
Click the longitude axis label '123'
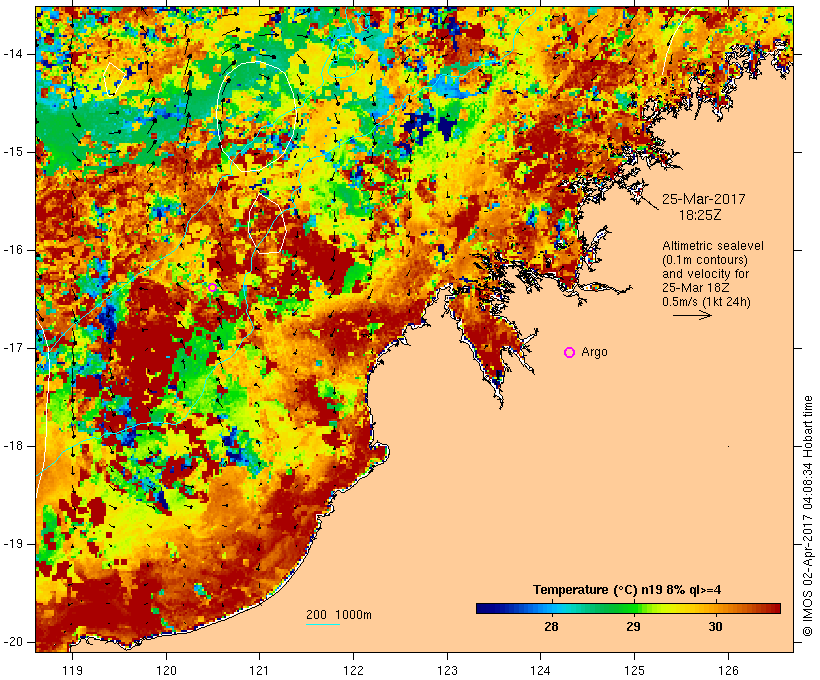pyautogui.click(x=447, y=670)
